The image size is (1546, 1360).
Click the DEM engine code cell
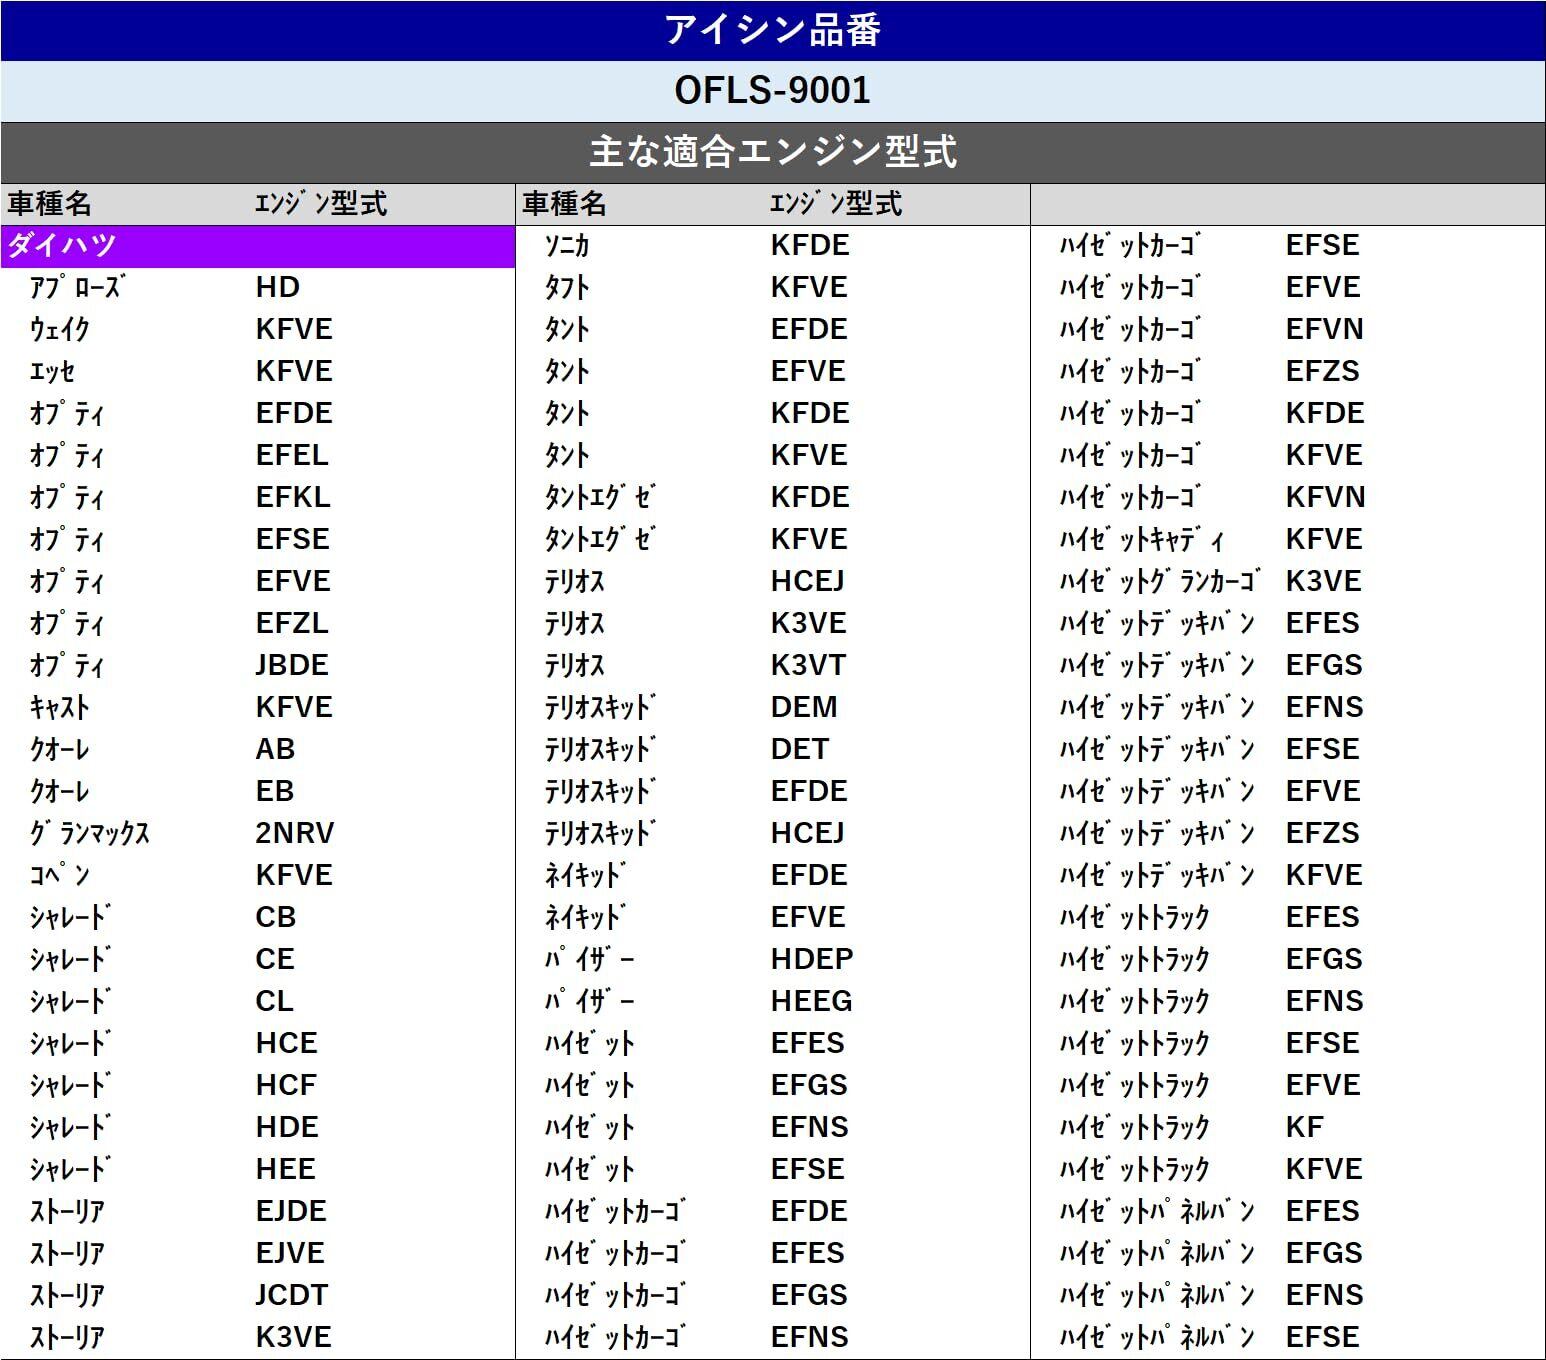pos(804,707)
